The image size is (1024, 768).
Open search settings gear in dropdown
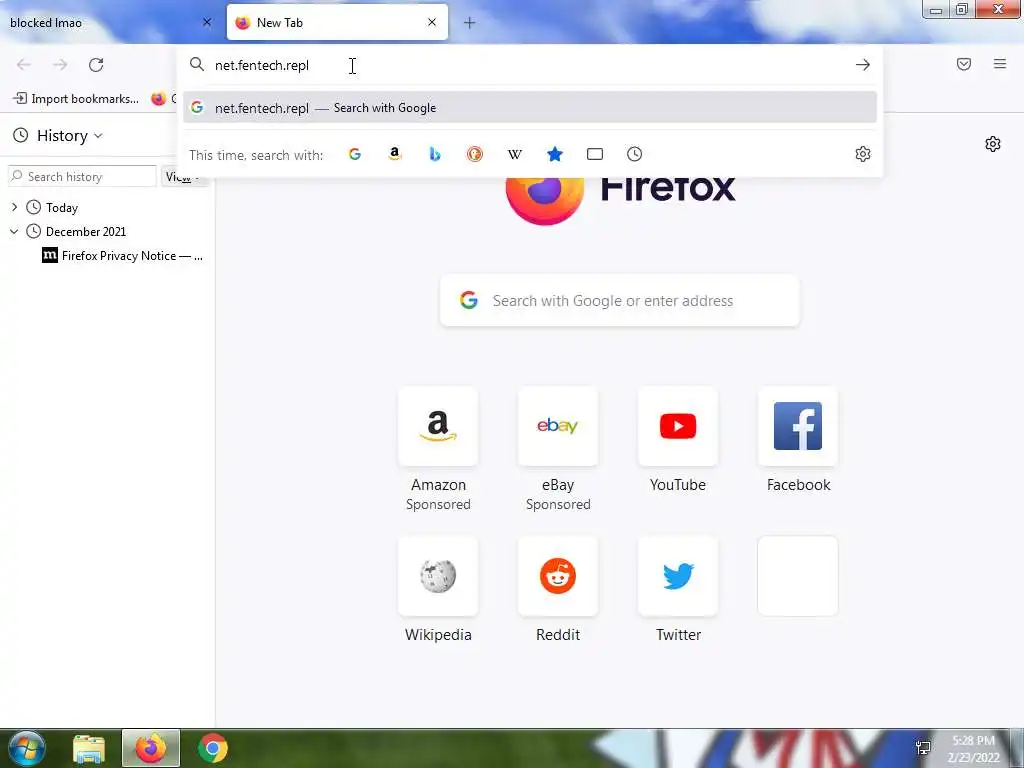pyautogui.click(x=863, y=154)
